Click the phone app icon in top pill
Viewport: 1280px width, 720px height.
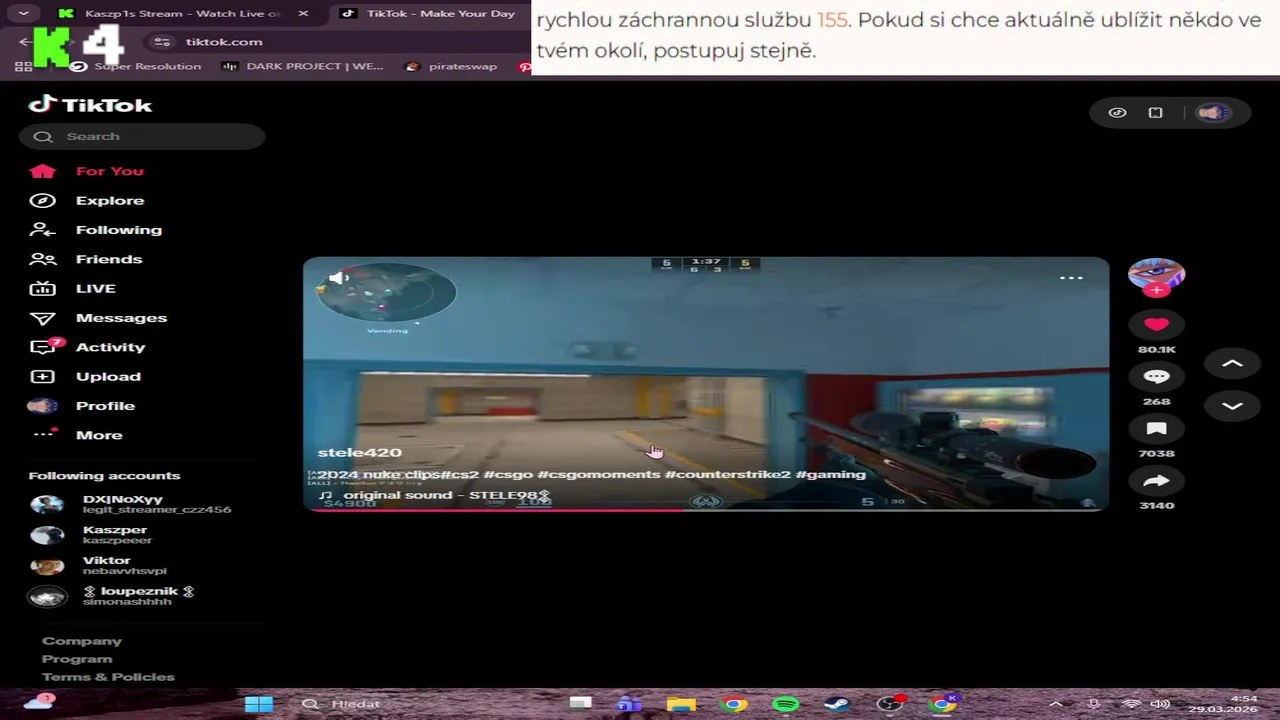pyautogui.click(x=1155, y=113)
